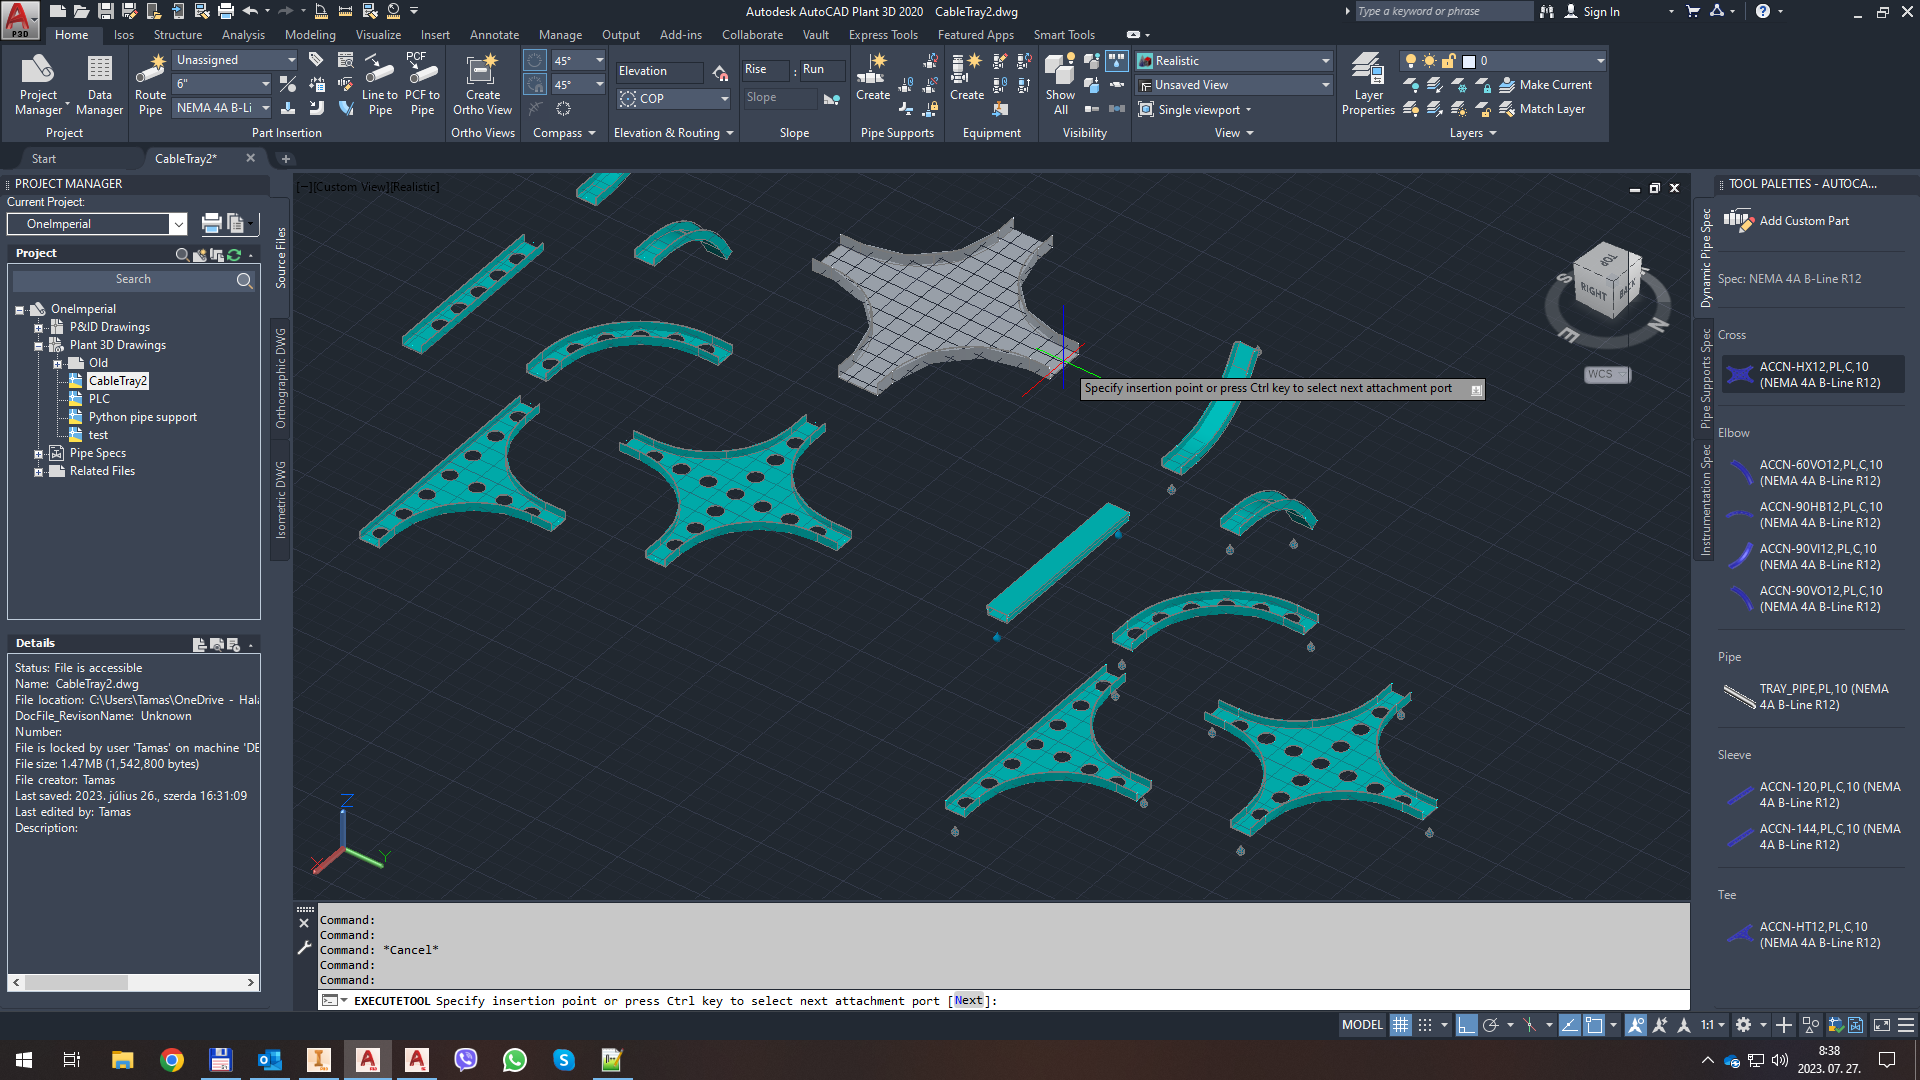Open the Visualize ribbon tab
The width and height of the screenshot is (1920, 1080).
[x=378, y=34]
